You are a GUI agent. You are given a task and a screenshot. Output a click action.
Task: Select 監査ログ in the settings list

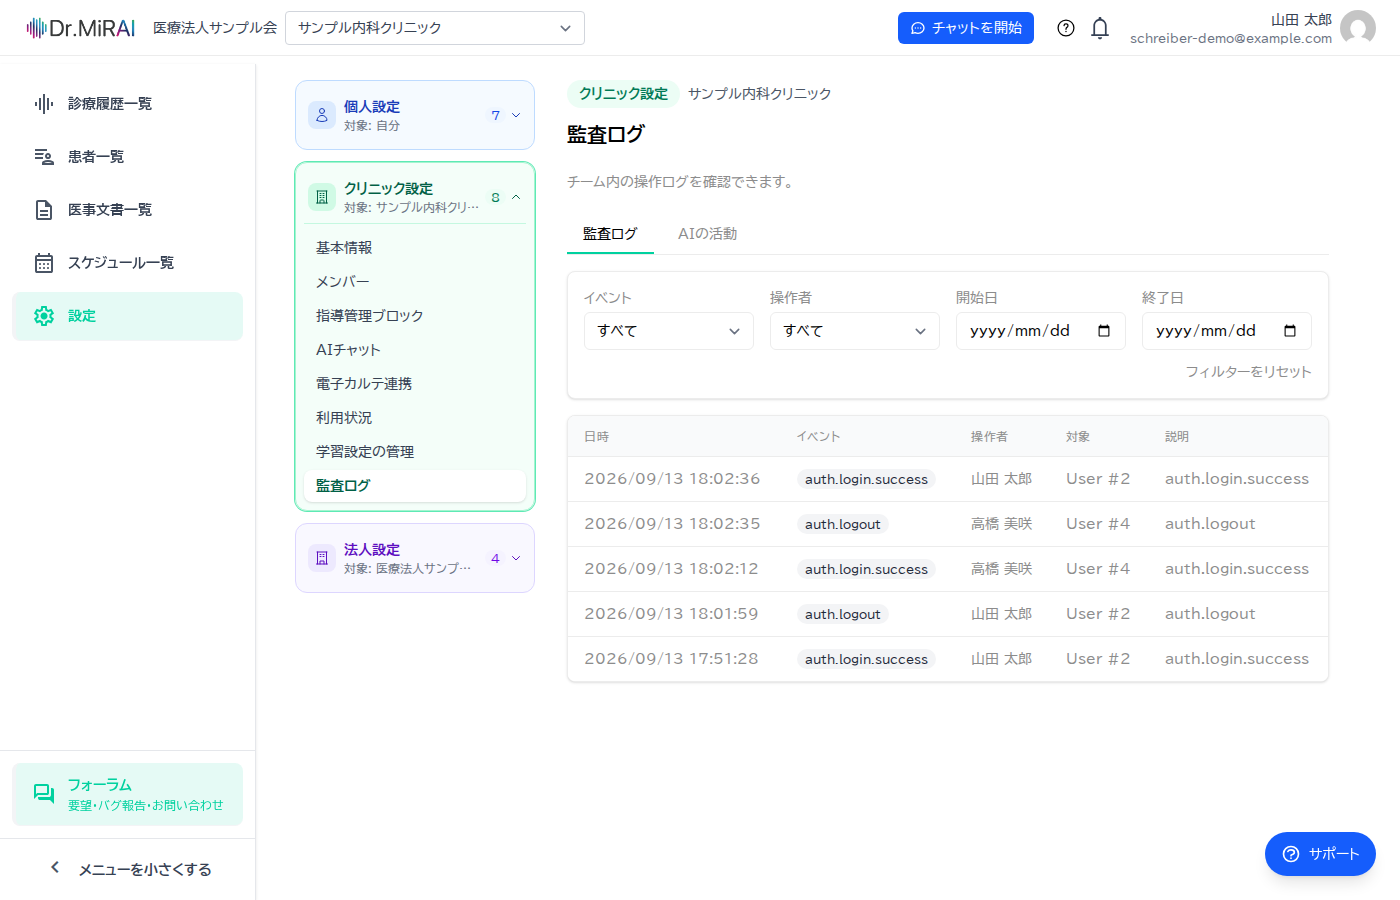pyautogui.click(x=415, y=486)
